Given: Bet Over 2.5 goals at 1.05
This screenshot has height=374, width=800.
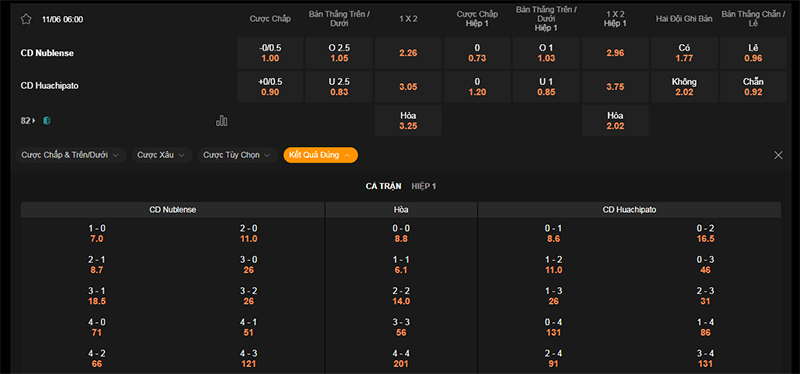Looking at the screenshot, I should tap(339, 53).
